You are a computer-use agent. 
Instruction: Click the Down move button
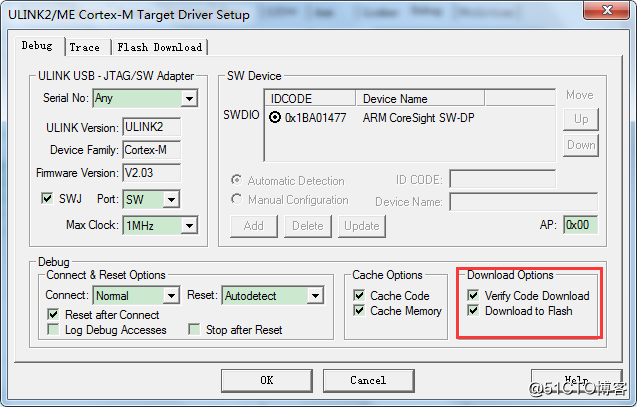pos(581,145)
